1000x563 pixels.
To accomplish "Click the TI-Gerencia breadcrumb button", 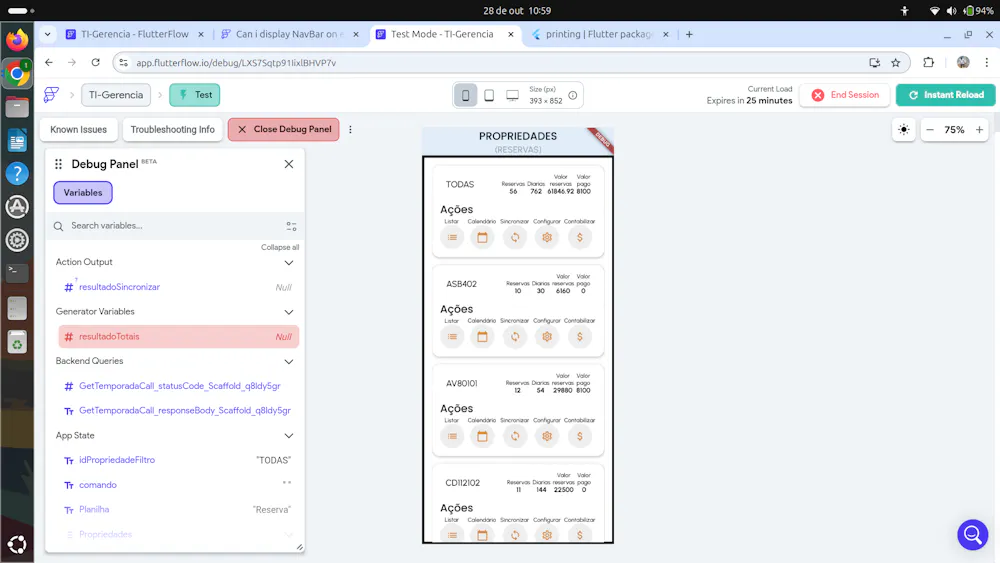I will 115,95.
